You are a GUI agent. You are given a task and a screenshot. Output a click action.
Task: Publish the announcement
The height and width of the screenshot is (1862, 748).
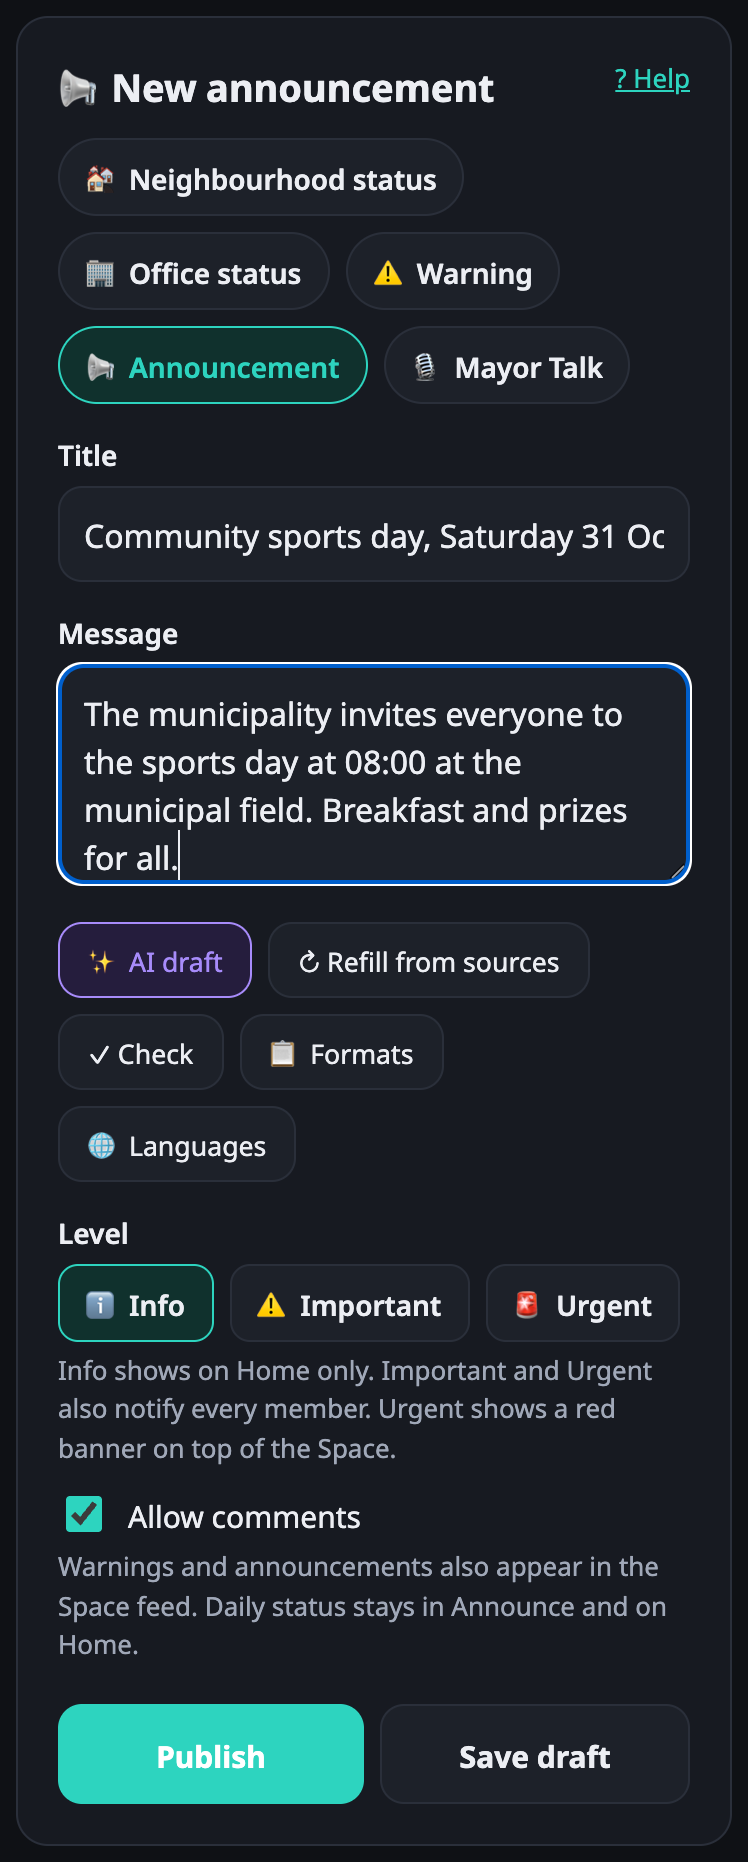tap(211, 1754)
